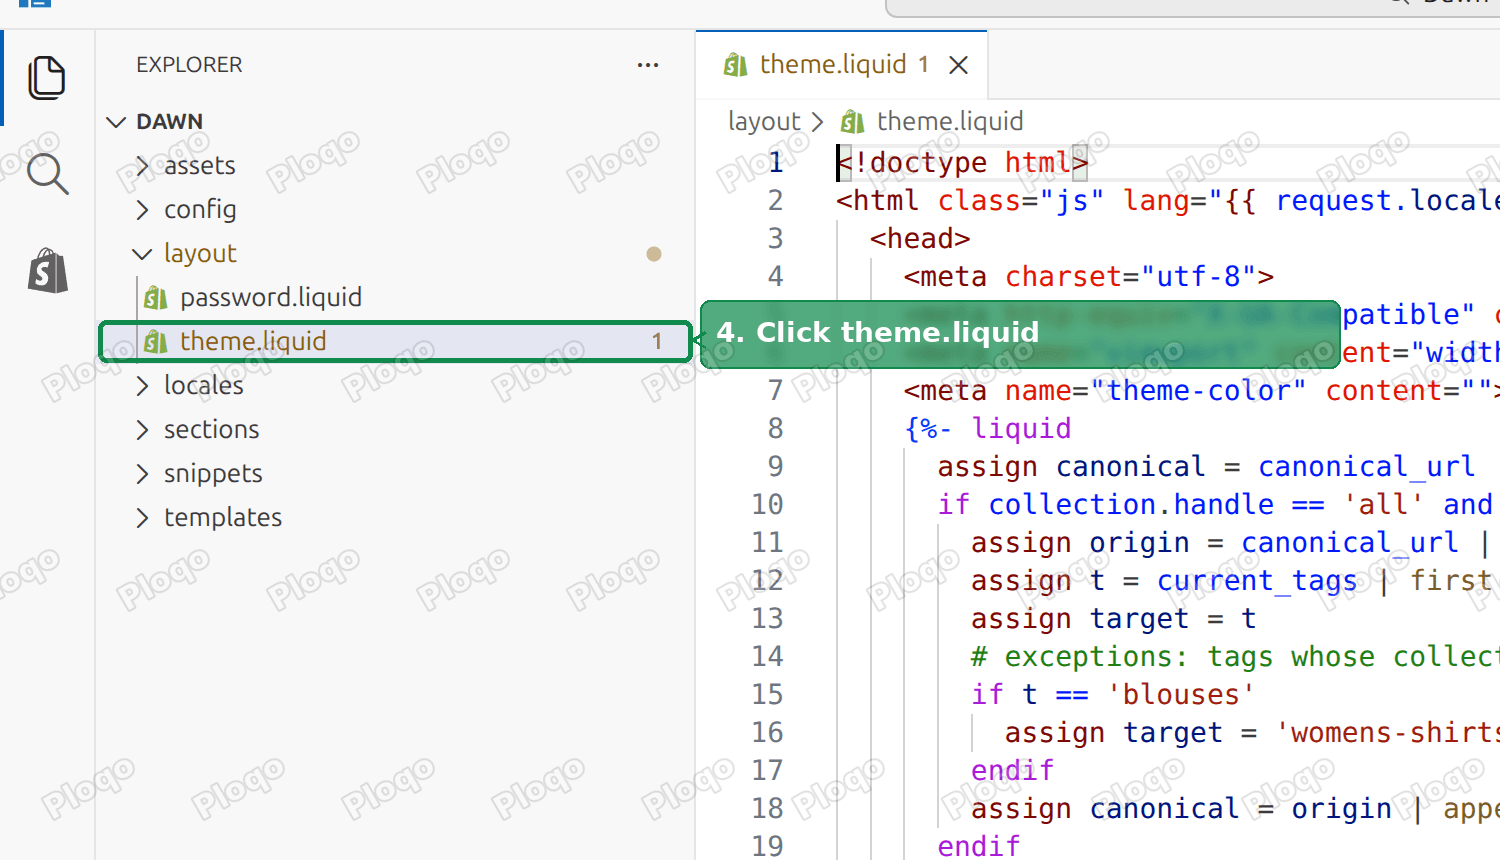Click line number 10 in the gutter
Viewport: 1500px width, 860px height.
coord(767,504)
